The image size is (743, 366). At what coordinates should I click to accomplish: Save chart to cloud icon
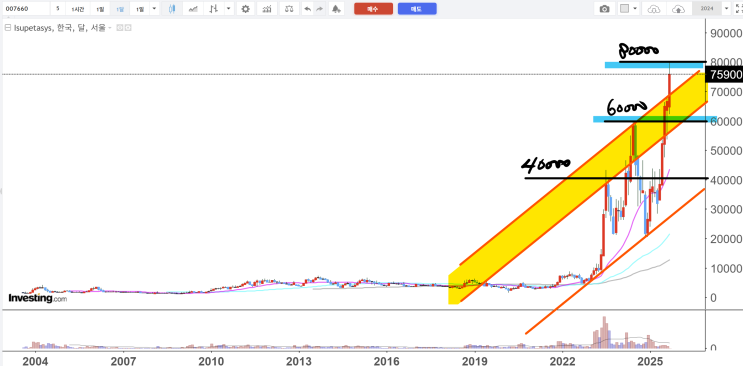tap(653, 9)
